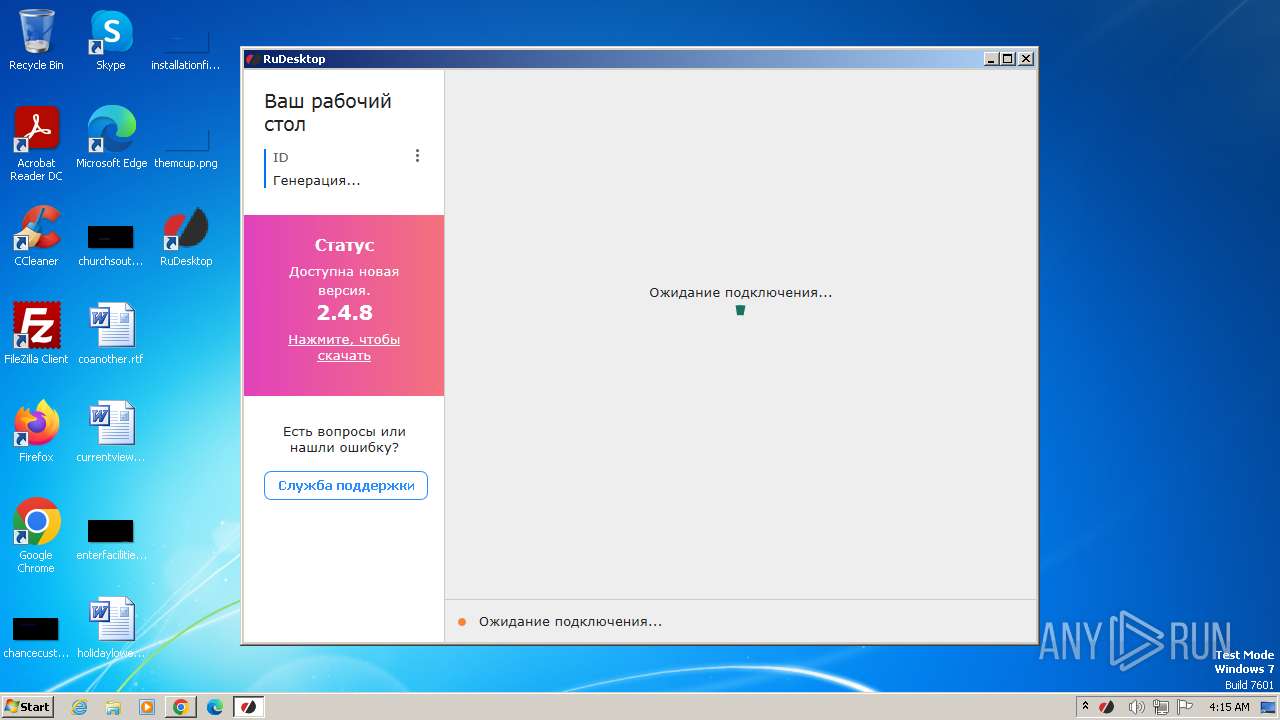Open Windows Media Player from the taskbar
1280x720 pixels.
tap(147, 707)
